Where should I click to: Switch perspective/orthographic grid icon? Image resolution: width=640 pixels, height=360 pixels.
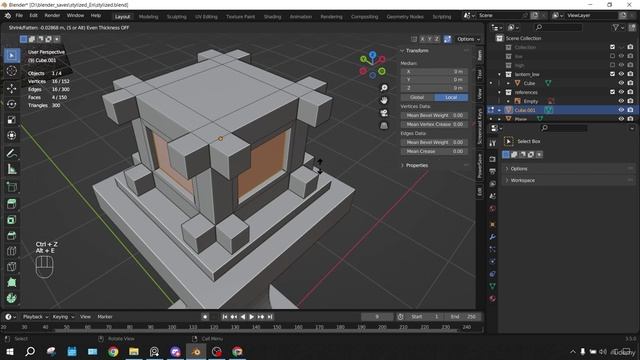click(x=384, y=126)
